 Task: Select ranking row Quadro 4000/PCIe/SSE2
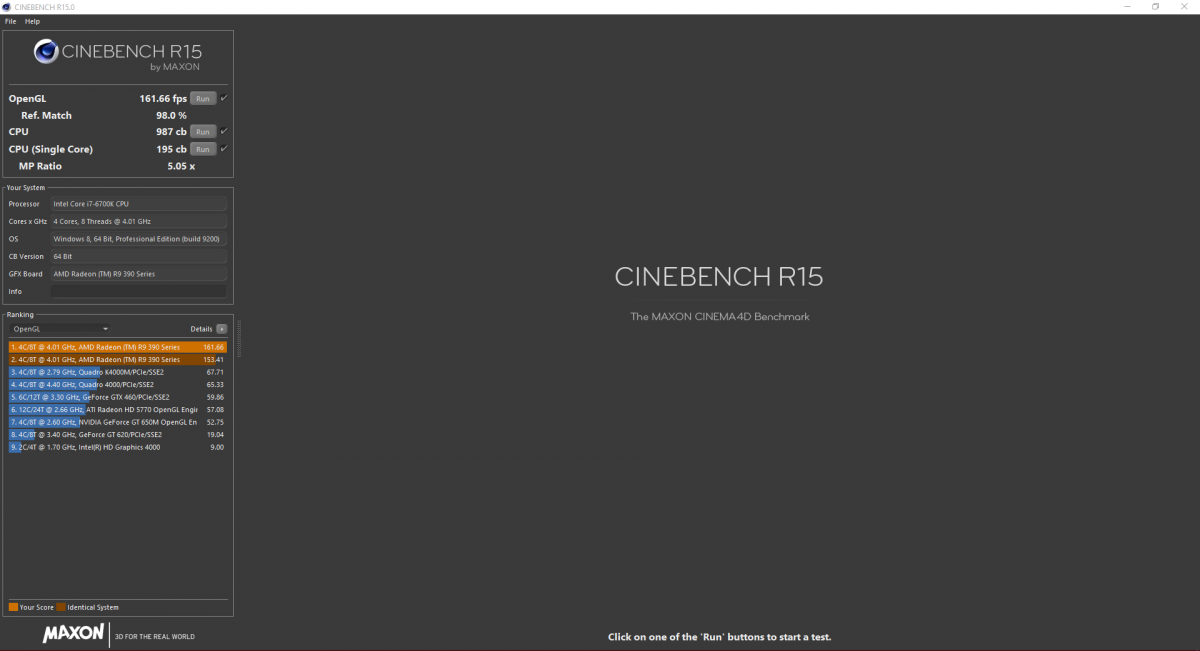pyautogui.click(x=118, y=384)
